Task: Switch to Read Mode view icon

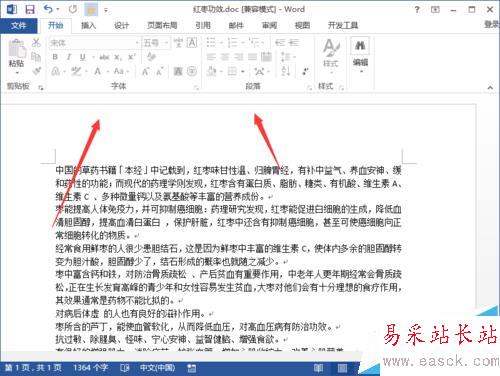Action: click(318, 368)
